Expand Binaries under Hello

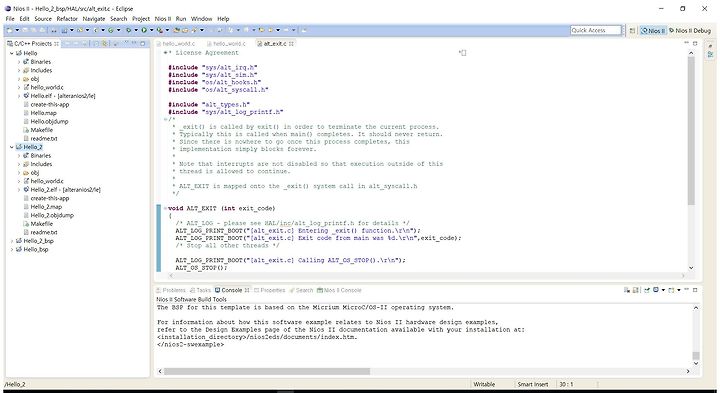19,62
